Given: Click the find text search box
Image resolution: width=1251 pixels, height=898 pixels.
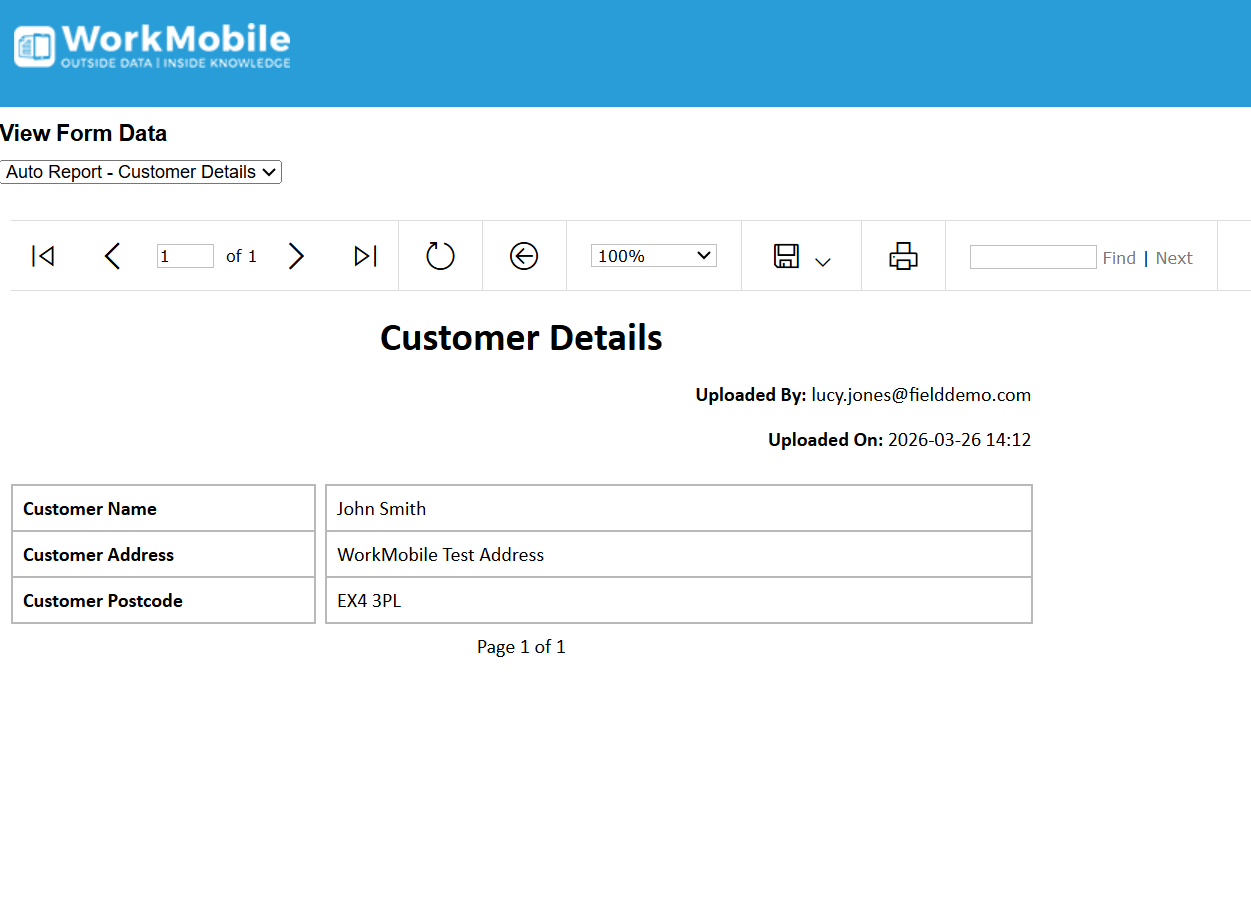Looking at the screenshot, I should [x=1033, y=257].
